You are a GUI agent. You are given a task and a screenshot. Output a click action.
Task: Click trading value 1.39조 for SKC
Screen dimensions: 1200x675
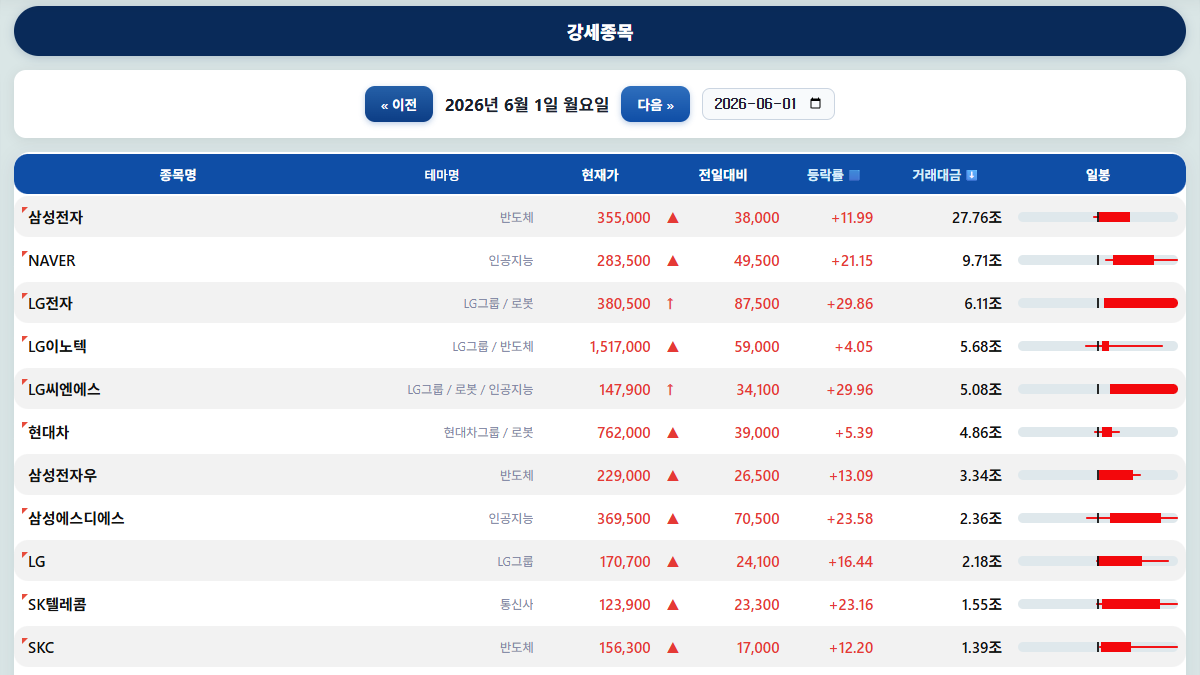click(982, 647)
